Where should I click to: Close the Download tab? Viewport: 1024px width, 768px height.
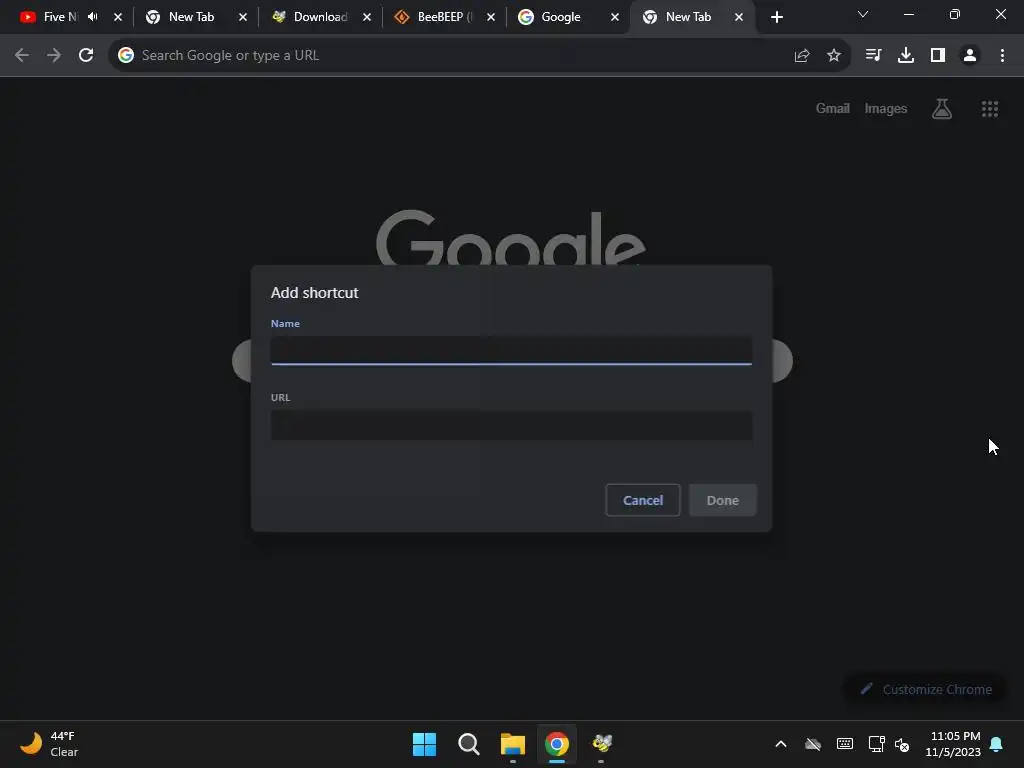click(x=367, y=17)
